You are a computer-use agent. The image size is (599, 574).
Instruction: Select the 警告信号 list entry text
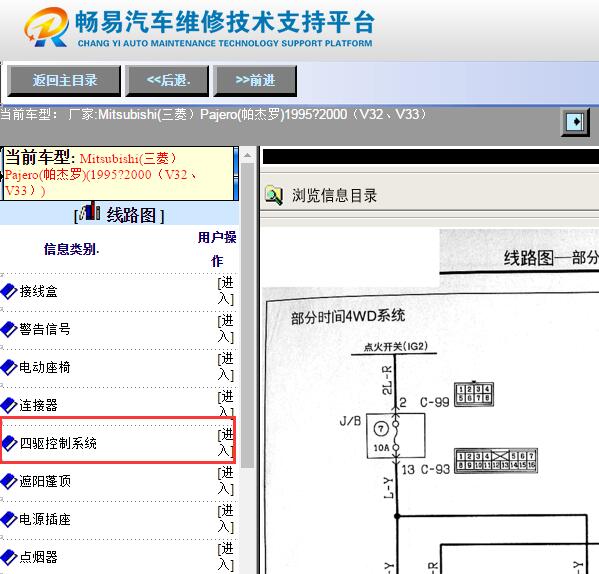coord(45,329)
